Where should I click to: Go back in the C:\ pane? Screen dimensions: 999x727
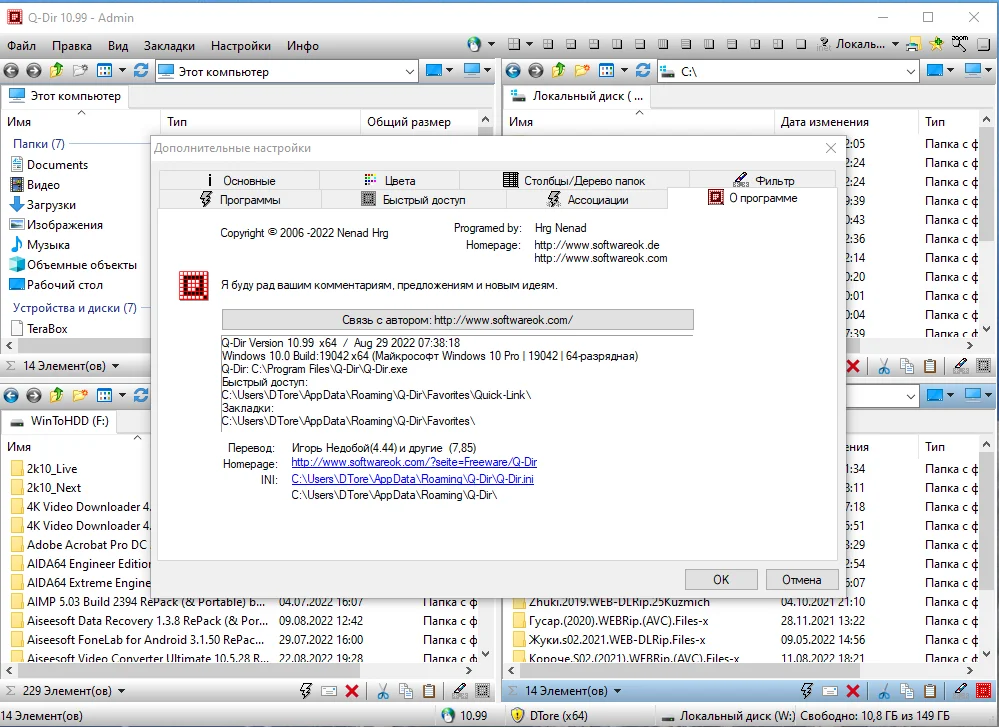click(x=513, y=71)
